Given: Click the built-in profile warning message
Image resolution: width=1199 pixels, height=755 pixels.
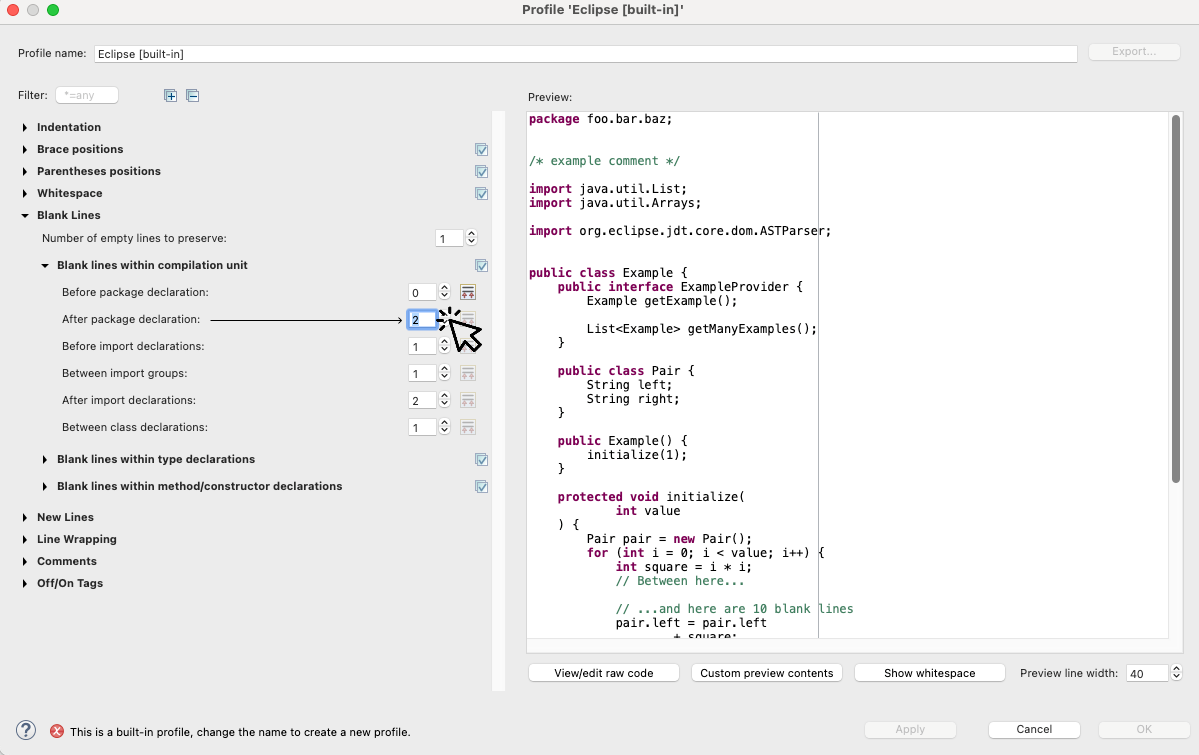Looking at the screenshot, I should pyautogui.click(x=240, y=732).
